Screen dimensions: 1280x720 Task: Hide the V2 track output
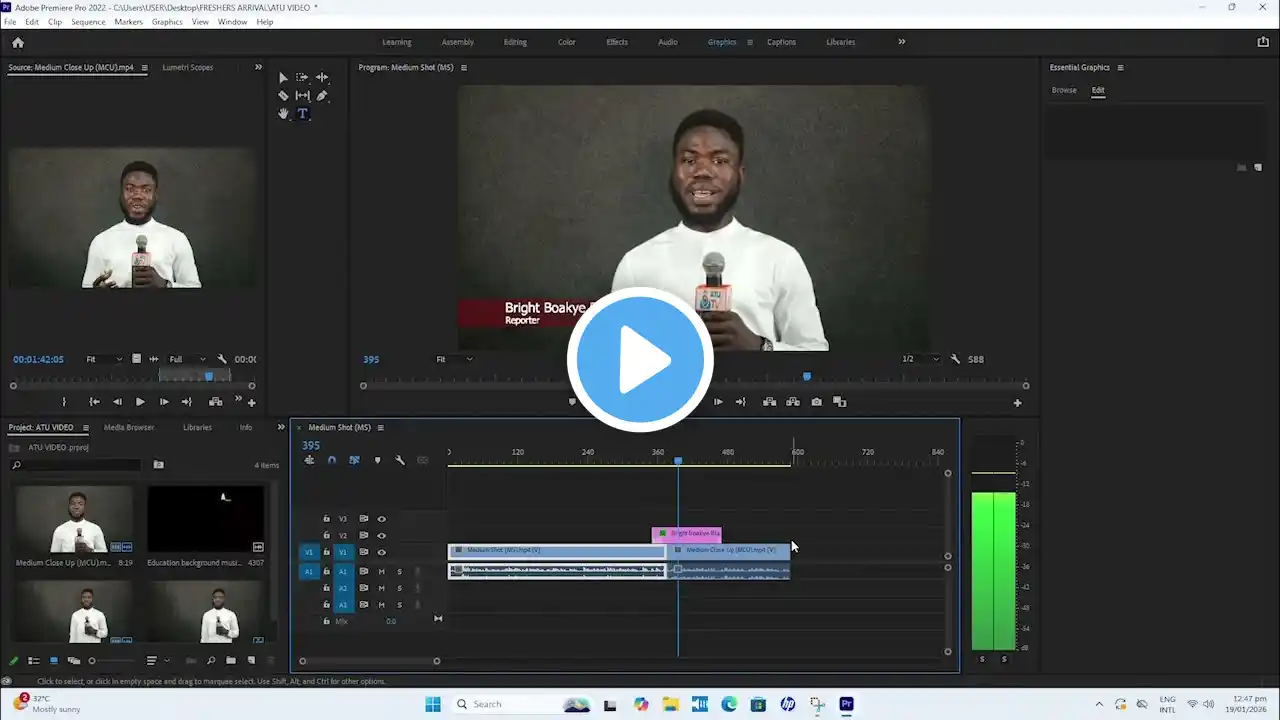tap(381, 535)
